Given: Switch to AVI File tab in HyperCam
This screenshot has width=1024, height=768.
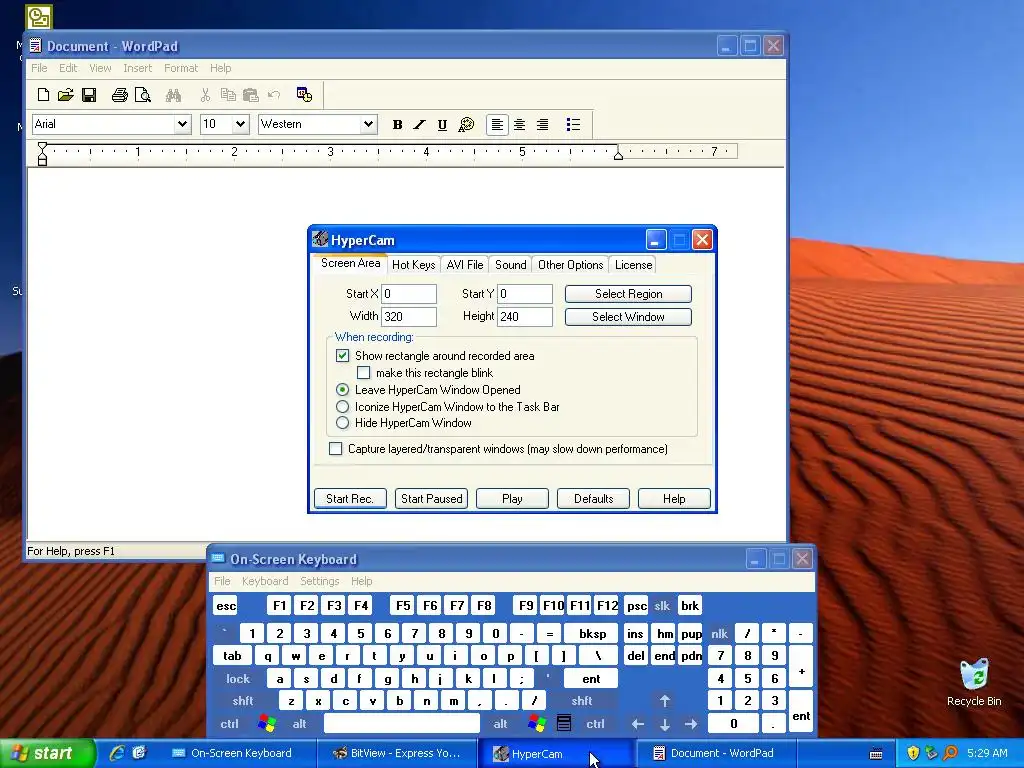Looking at the screenshot, I should click(x=465, y=264).
